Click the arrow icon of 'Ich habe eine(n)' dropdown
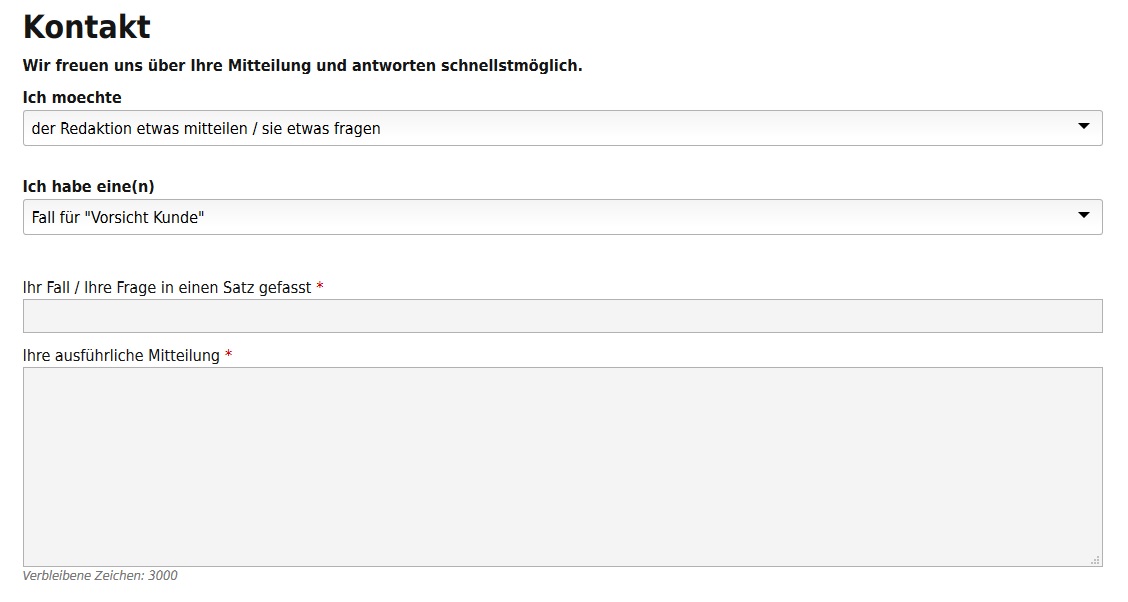The width and height of the screenshot is (1128, 602). click(1083, 215)
